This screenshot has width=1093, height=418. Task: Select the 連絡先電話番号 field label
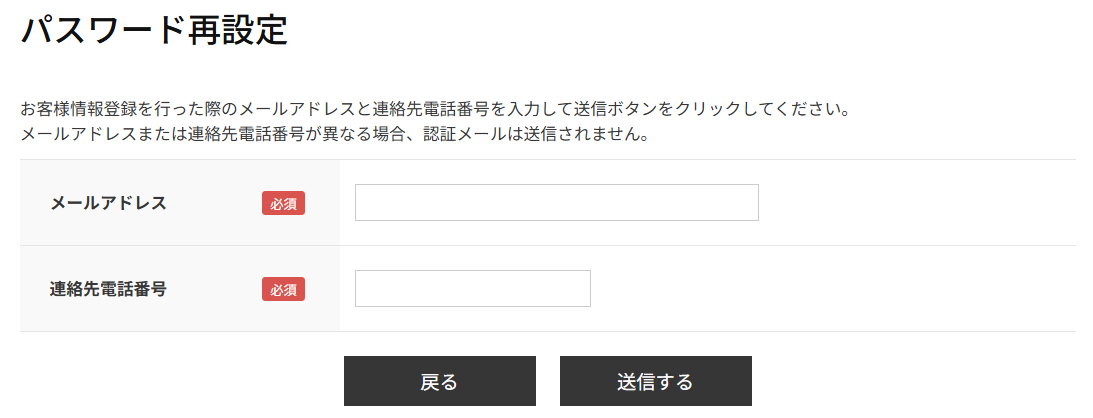tap(108, 289)
